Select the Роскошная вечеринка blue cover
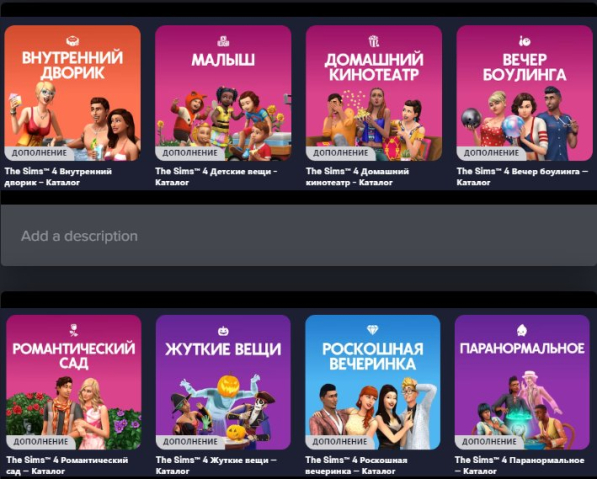597x479 pixels. pyautogui.click(x=373, y=382)
